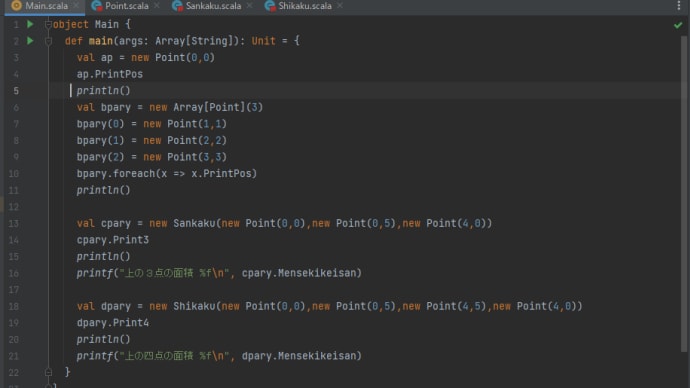The width and height of the screenshot is (690, 388).
Task: Click the Shikaku constructor call on line 18
Action: click(366, 306)
